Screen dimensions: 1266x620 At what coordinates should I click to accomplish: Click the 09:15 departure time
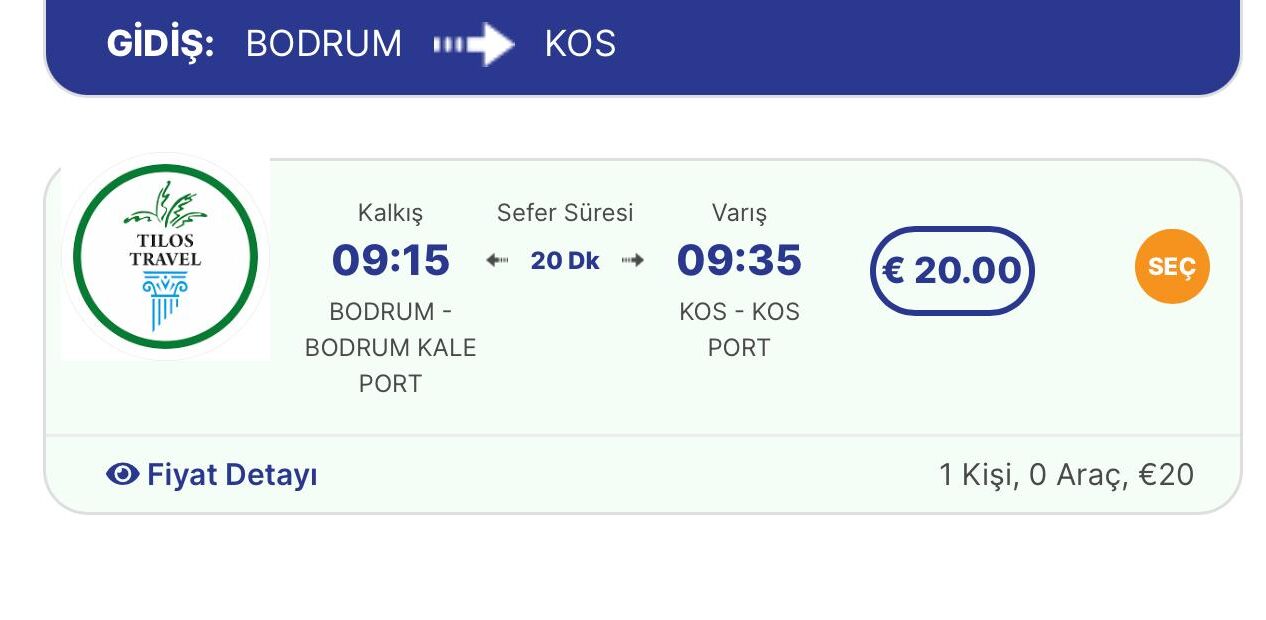tap(391, 260)
